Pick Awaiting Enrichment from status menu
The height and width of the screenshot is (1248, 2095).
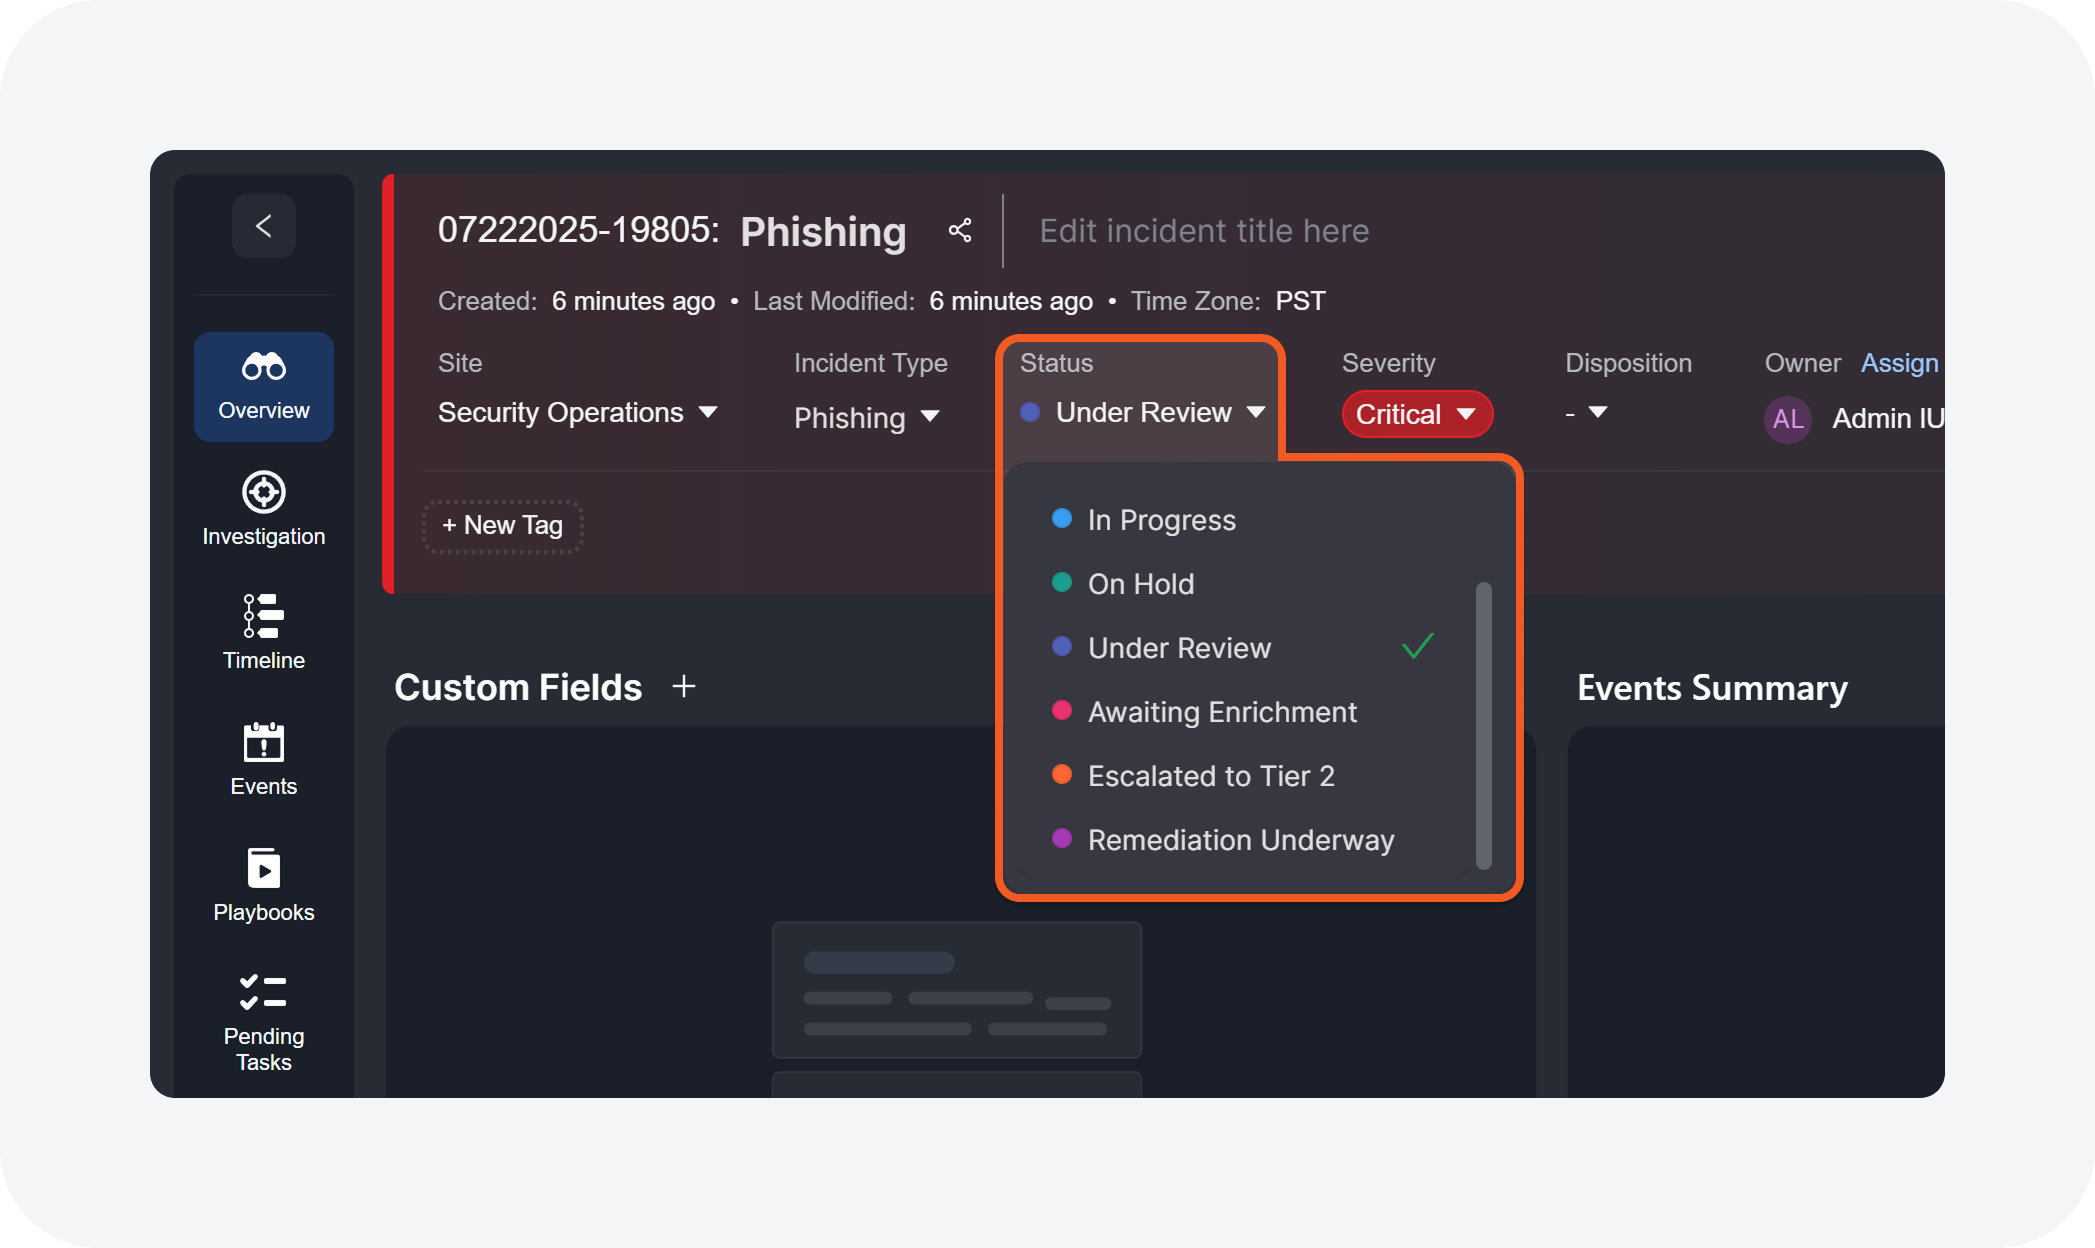(1221, 712)
